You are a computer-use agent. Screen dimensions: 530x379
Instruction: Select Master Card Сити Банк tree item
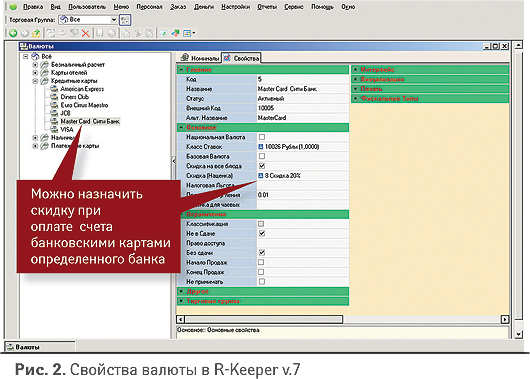(90, 121)
